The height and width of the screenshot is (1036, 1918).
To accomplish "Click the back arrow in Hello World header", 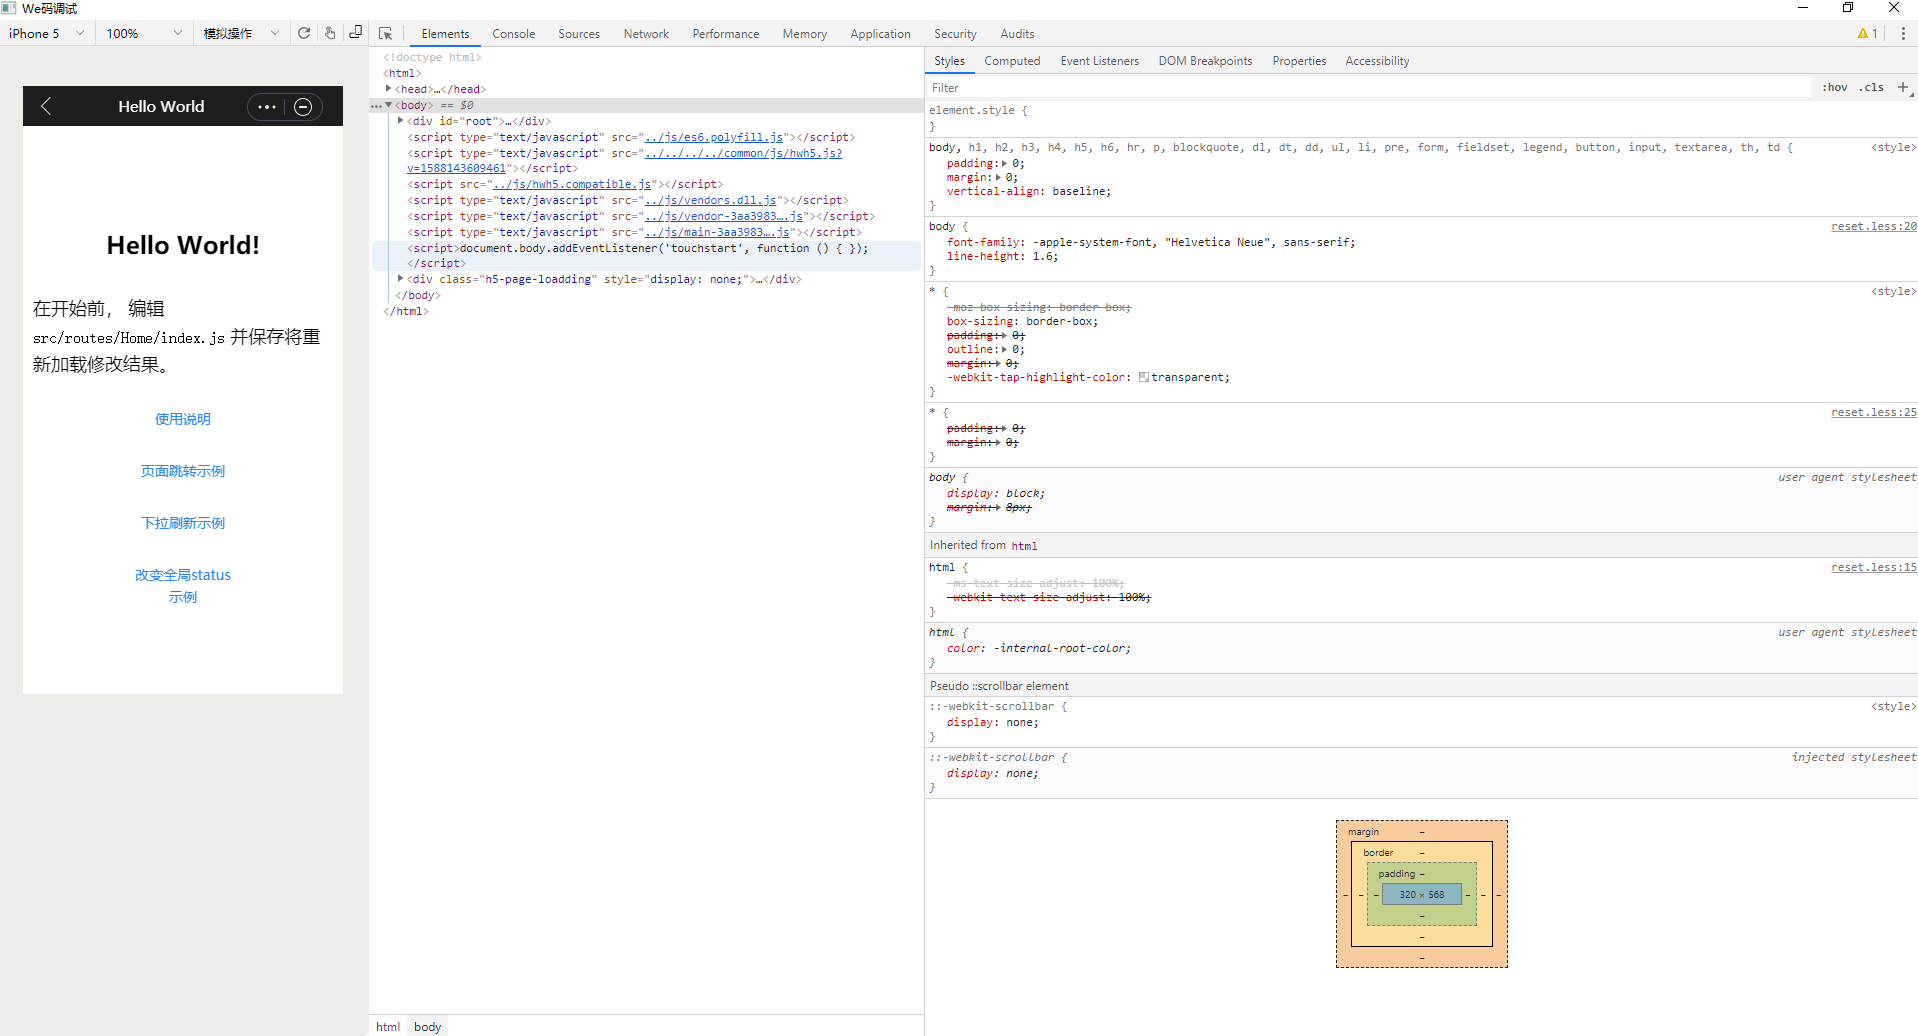I will (46, 106).
